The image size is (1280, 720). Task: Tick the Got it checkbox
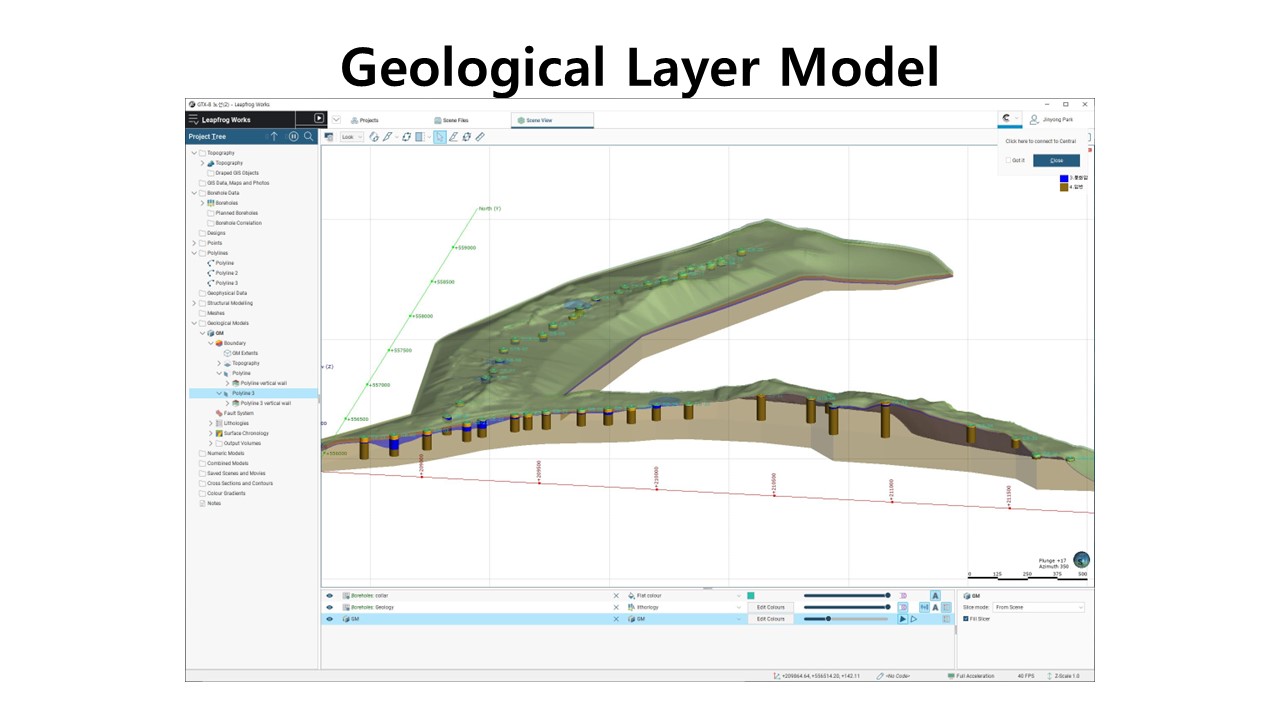coord(1008,160)
